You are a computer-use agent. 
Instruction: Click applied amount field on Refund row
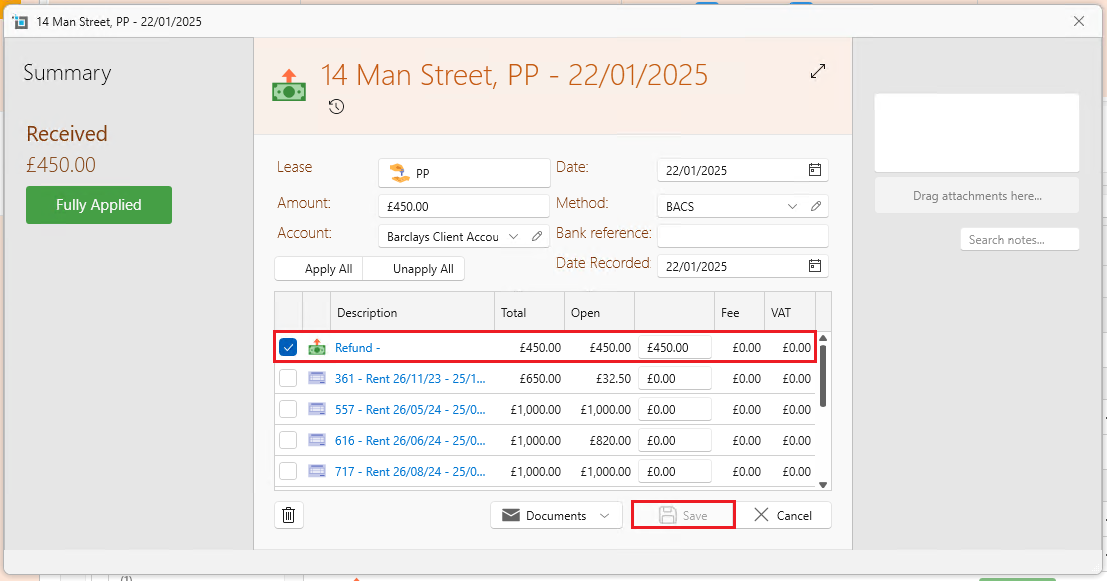(x=675, y=347)
